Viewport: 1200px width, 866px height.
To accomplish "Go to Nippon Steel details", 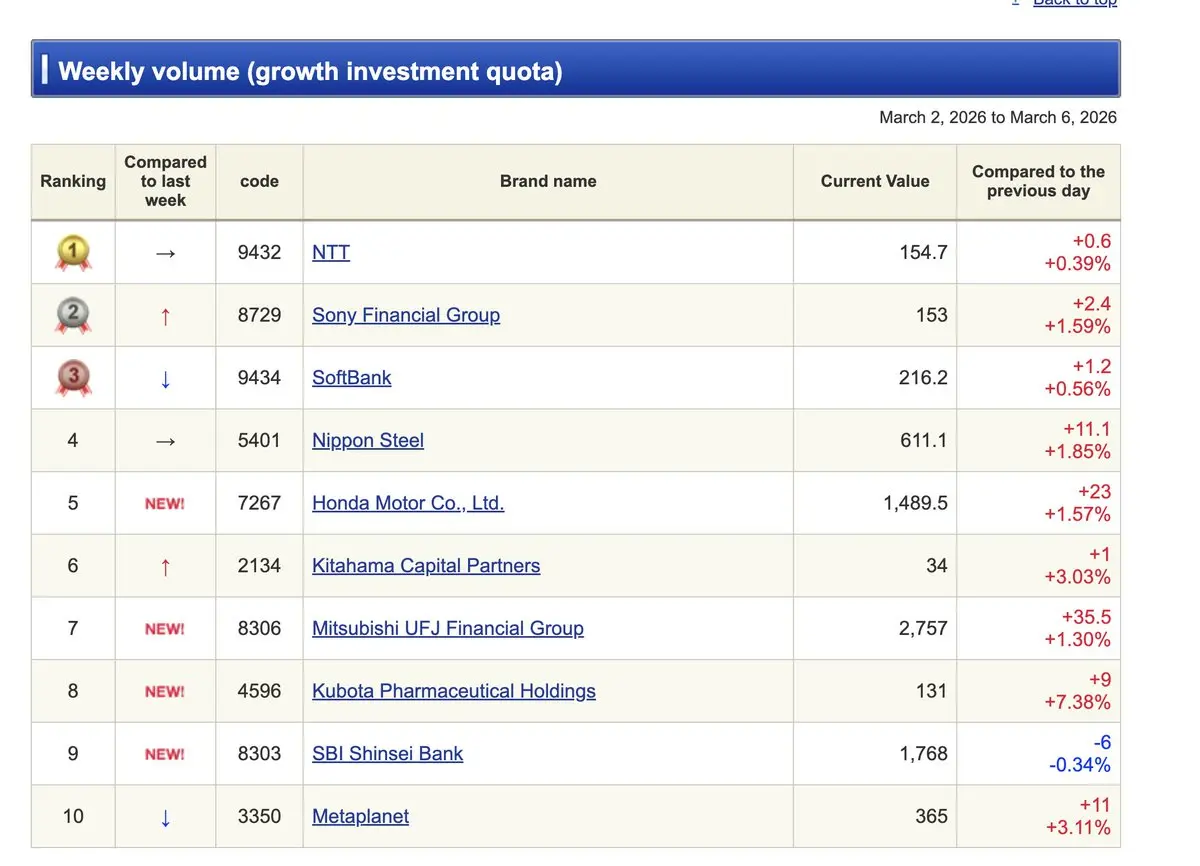I will [368, 440].
